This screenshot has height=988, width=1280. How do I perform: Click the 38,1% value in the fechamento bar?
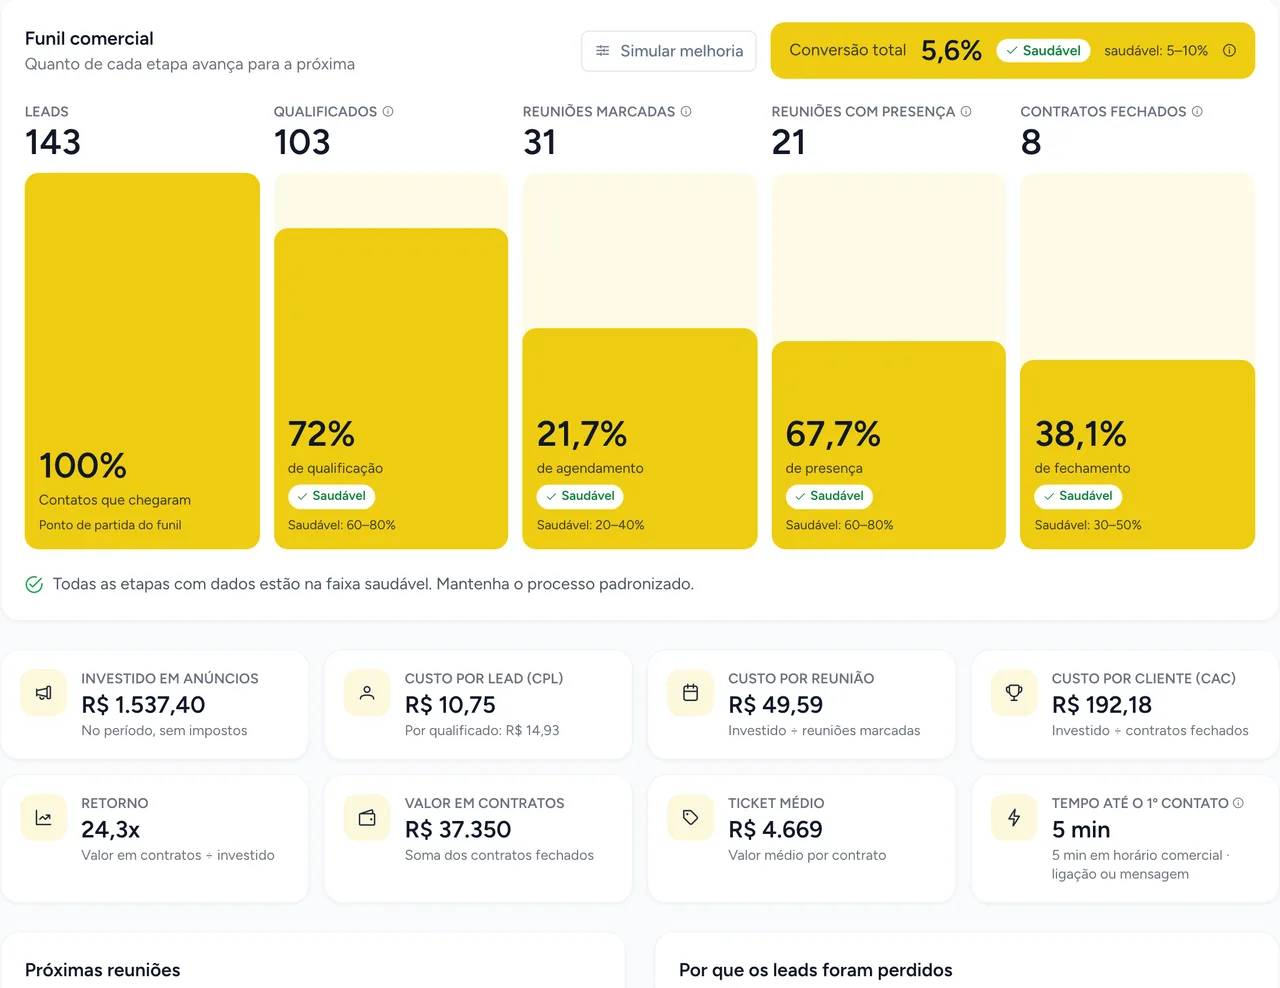click(x=1081, y=434)
